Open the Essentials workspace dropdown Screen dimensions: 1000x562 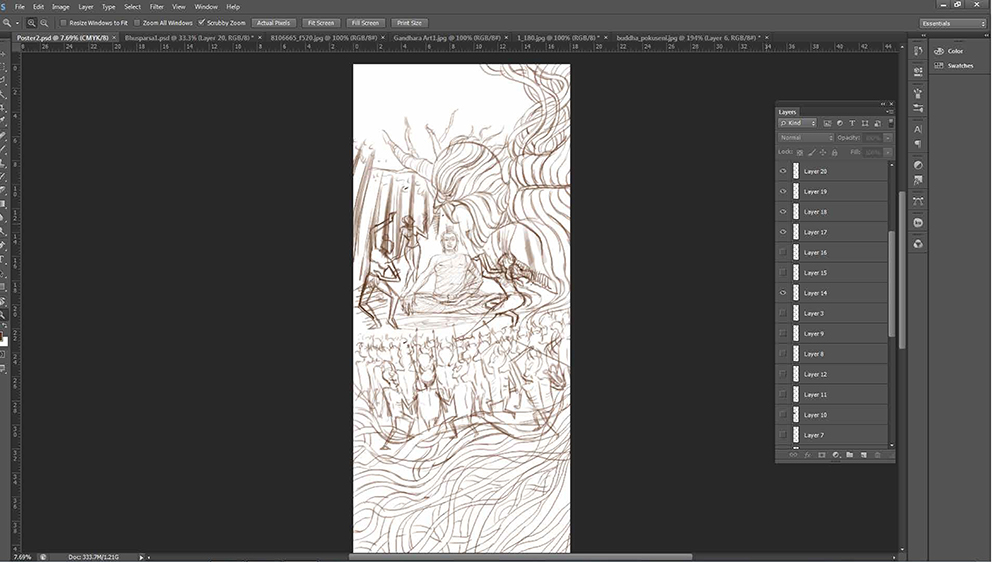[953, 23]
